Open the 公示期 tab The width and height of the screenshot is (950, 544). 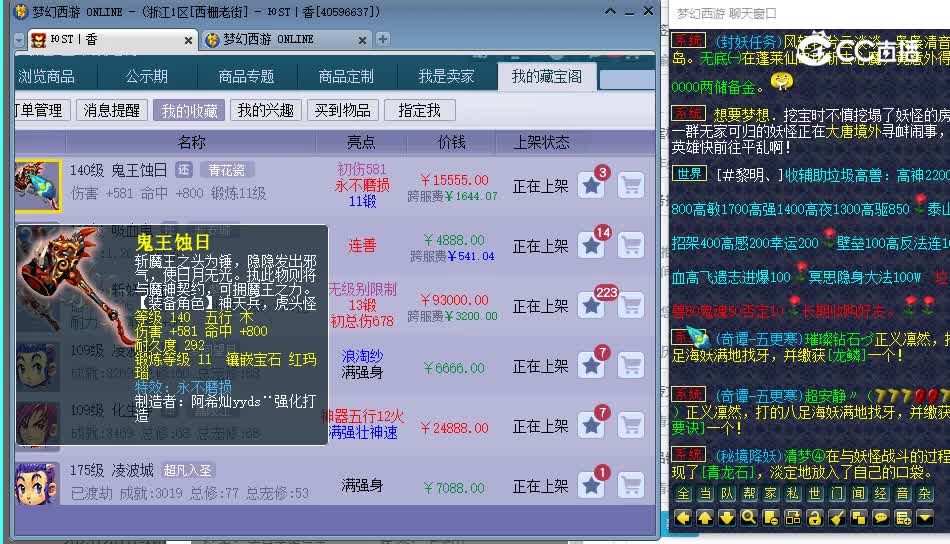point(147,76)
